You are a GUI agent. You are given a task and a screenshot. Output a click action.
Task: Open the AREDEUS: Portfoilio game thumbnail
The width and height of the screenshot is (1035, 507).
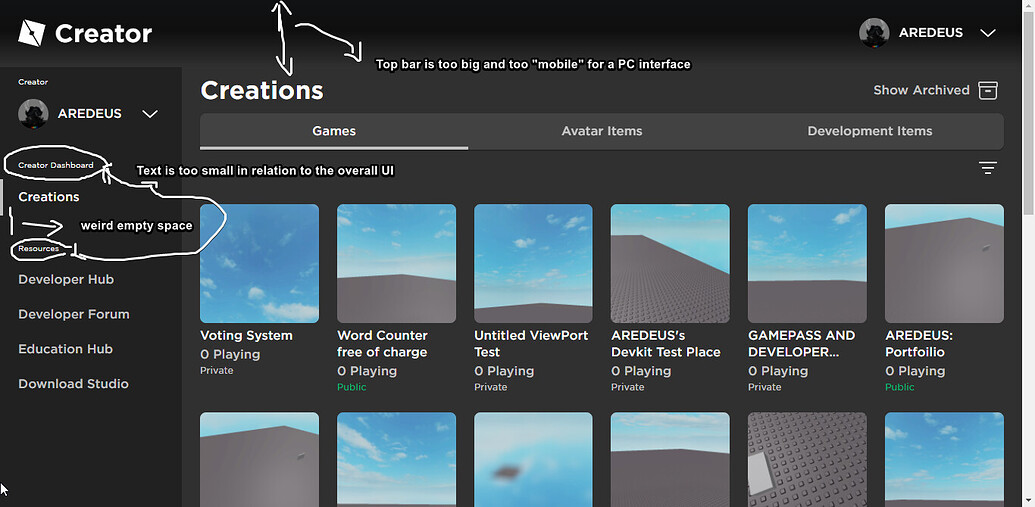944,263
